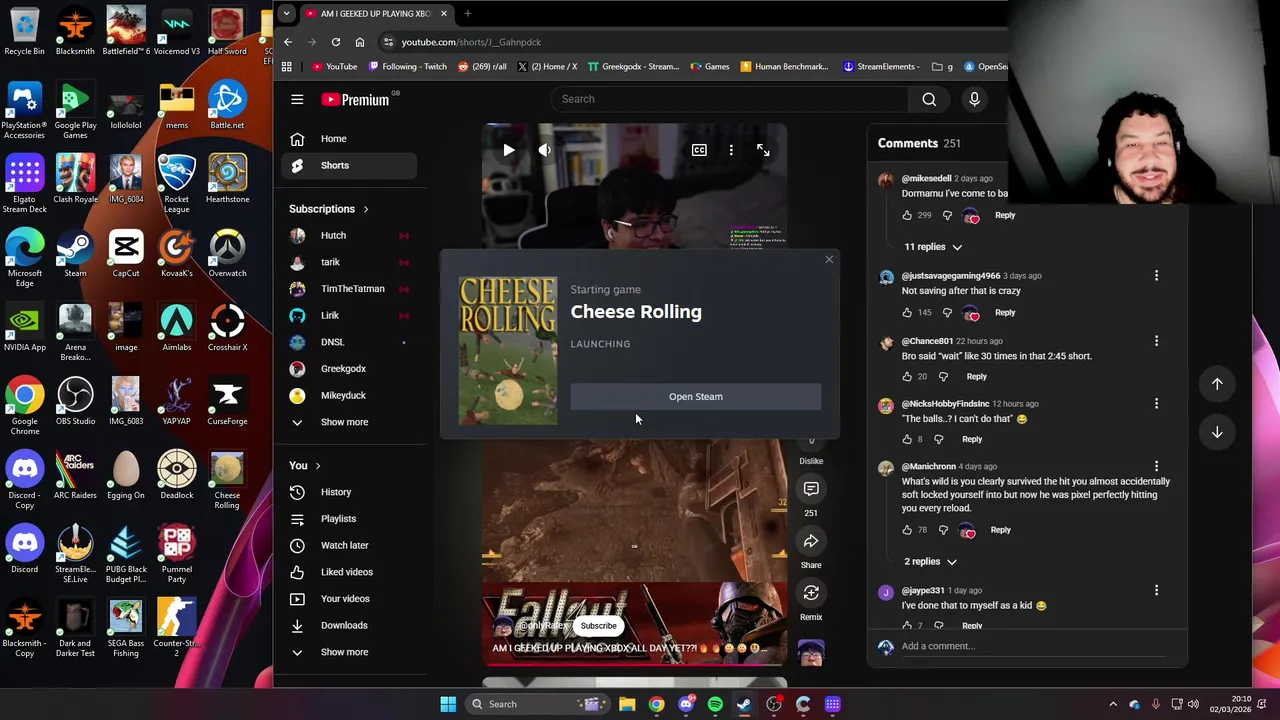Select Shorts in the YouTube sidebar

tap(349, 165)
